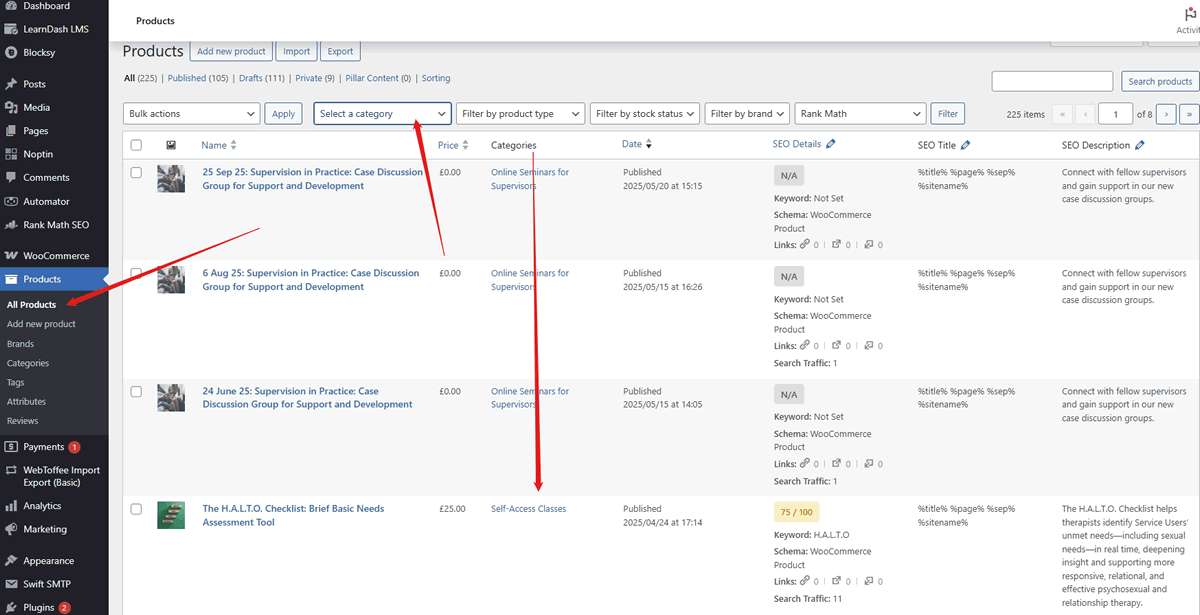Sort products by Date column
The width and height of the screenshot is (1200, 615).
pos(636,144)
